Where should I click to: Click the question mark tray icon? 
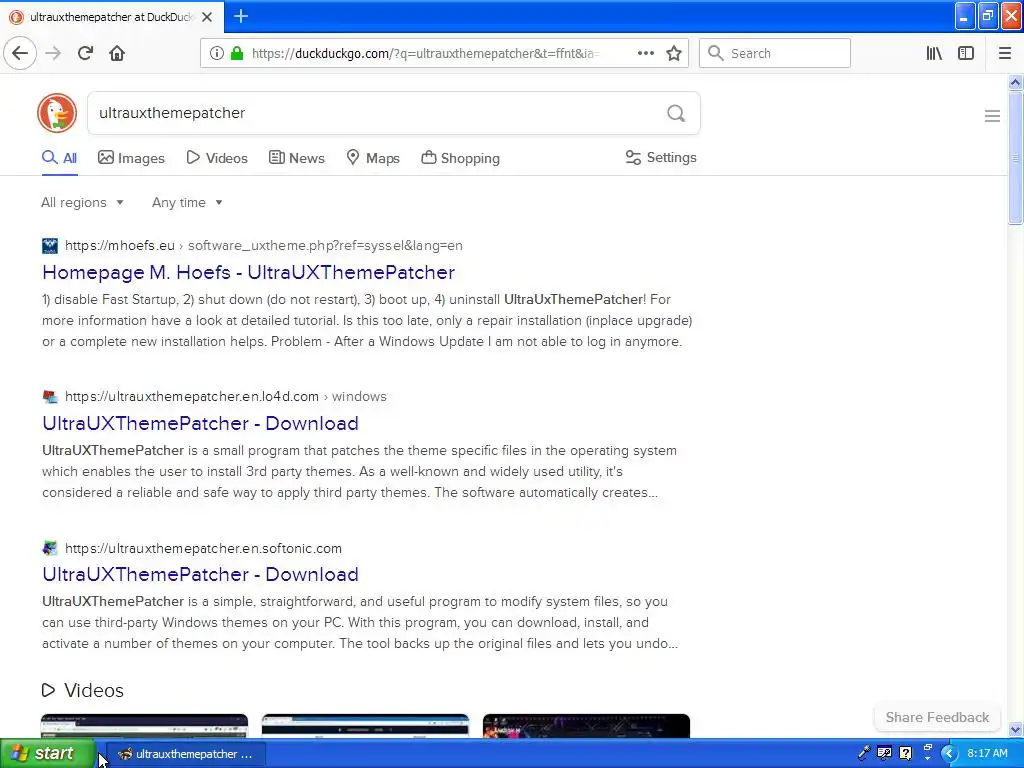click(905, 753)
